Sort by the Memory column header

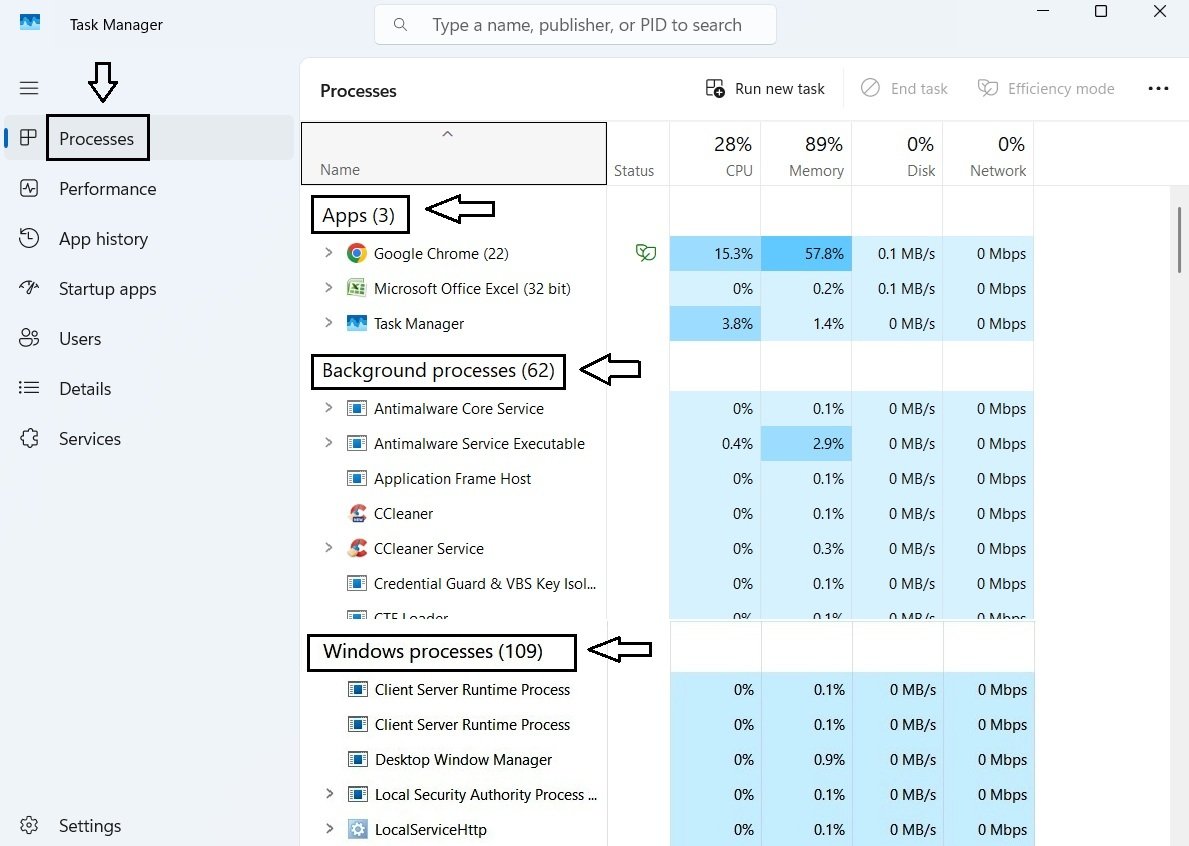(806, 154)
